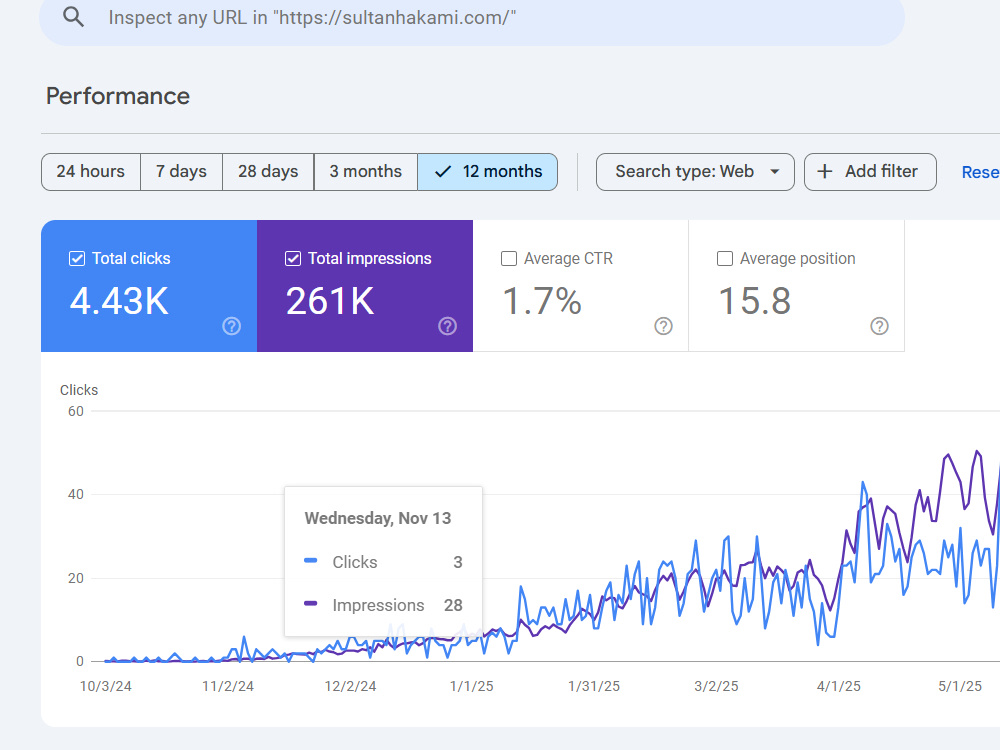Uncheck the Total impressions checkbox
This screenshot has height=750, width=1000.
click(293, 258)
